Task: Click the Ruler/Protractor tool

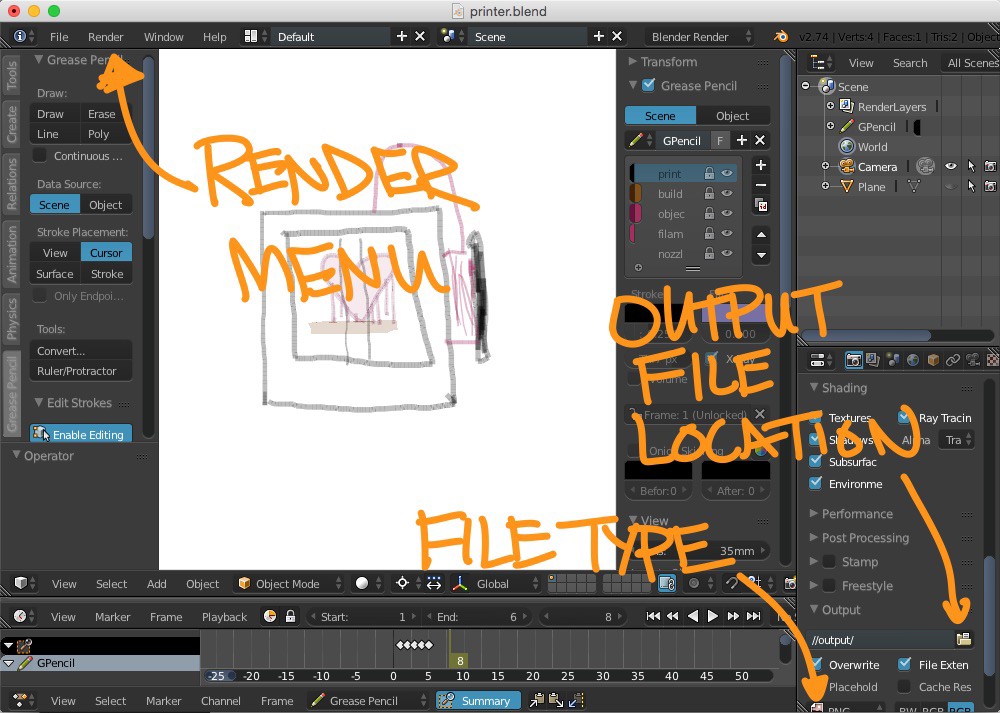Action: tap(81, 371)
